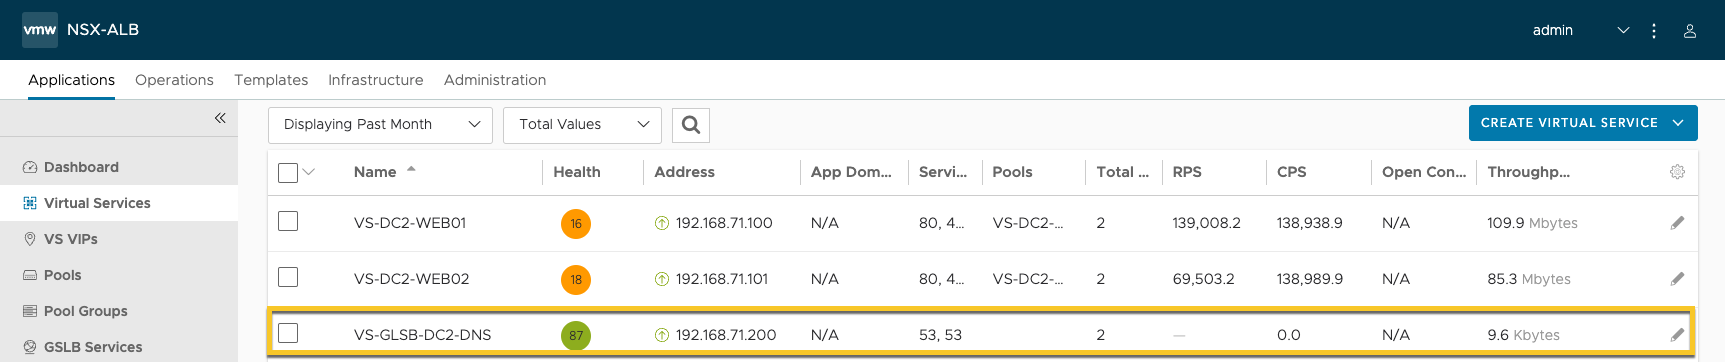
Task: Switch to the Infrastructure tab
Action: 375,80
